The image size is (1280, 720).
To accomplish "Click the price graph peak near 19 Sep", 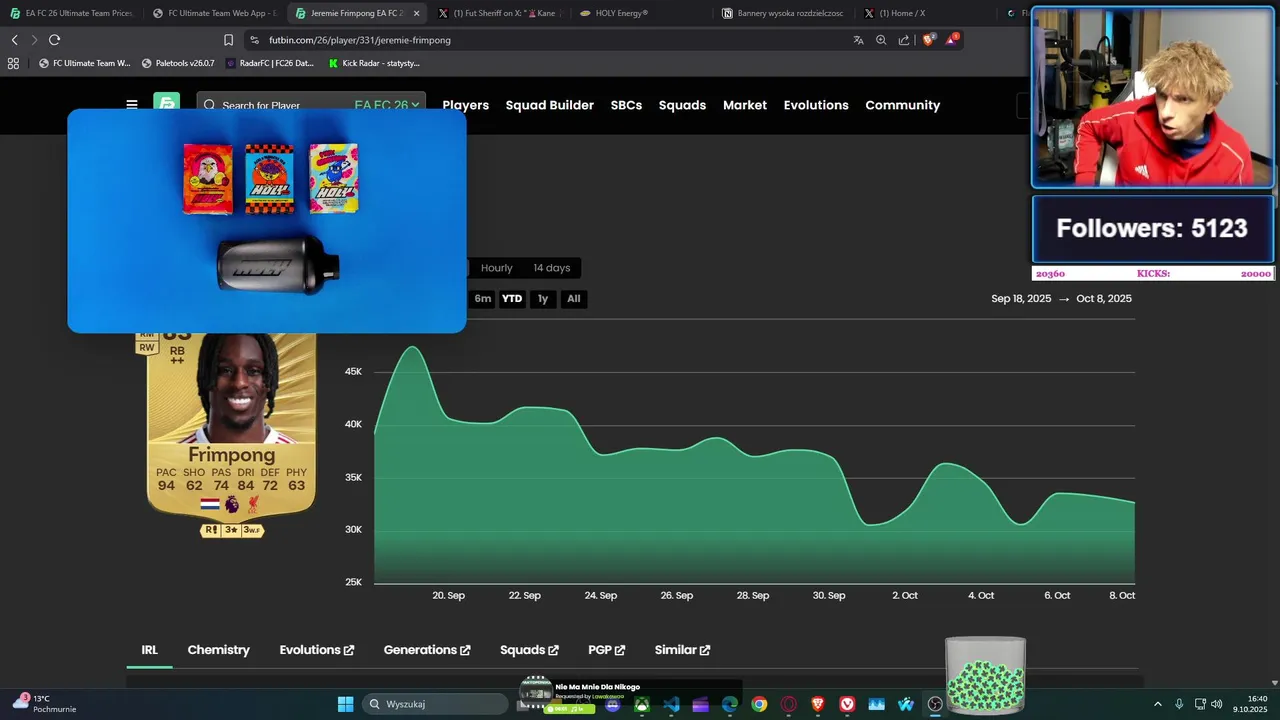I will pos(413,347).
